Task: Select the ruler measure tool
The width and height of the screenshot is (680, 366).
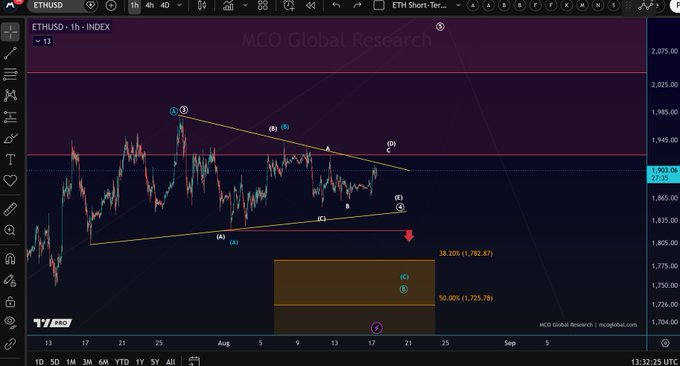Action: pos(10,209)
